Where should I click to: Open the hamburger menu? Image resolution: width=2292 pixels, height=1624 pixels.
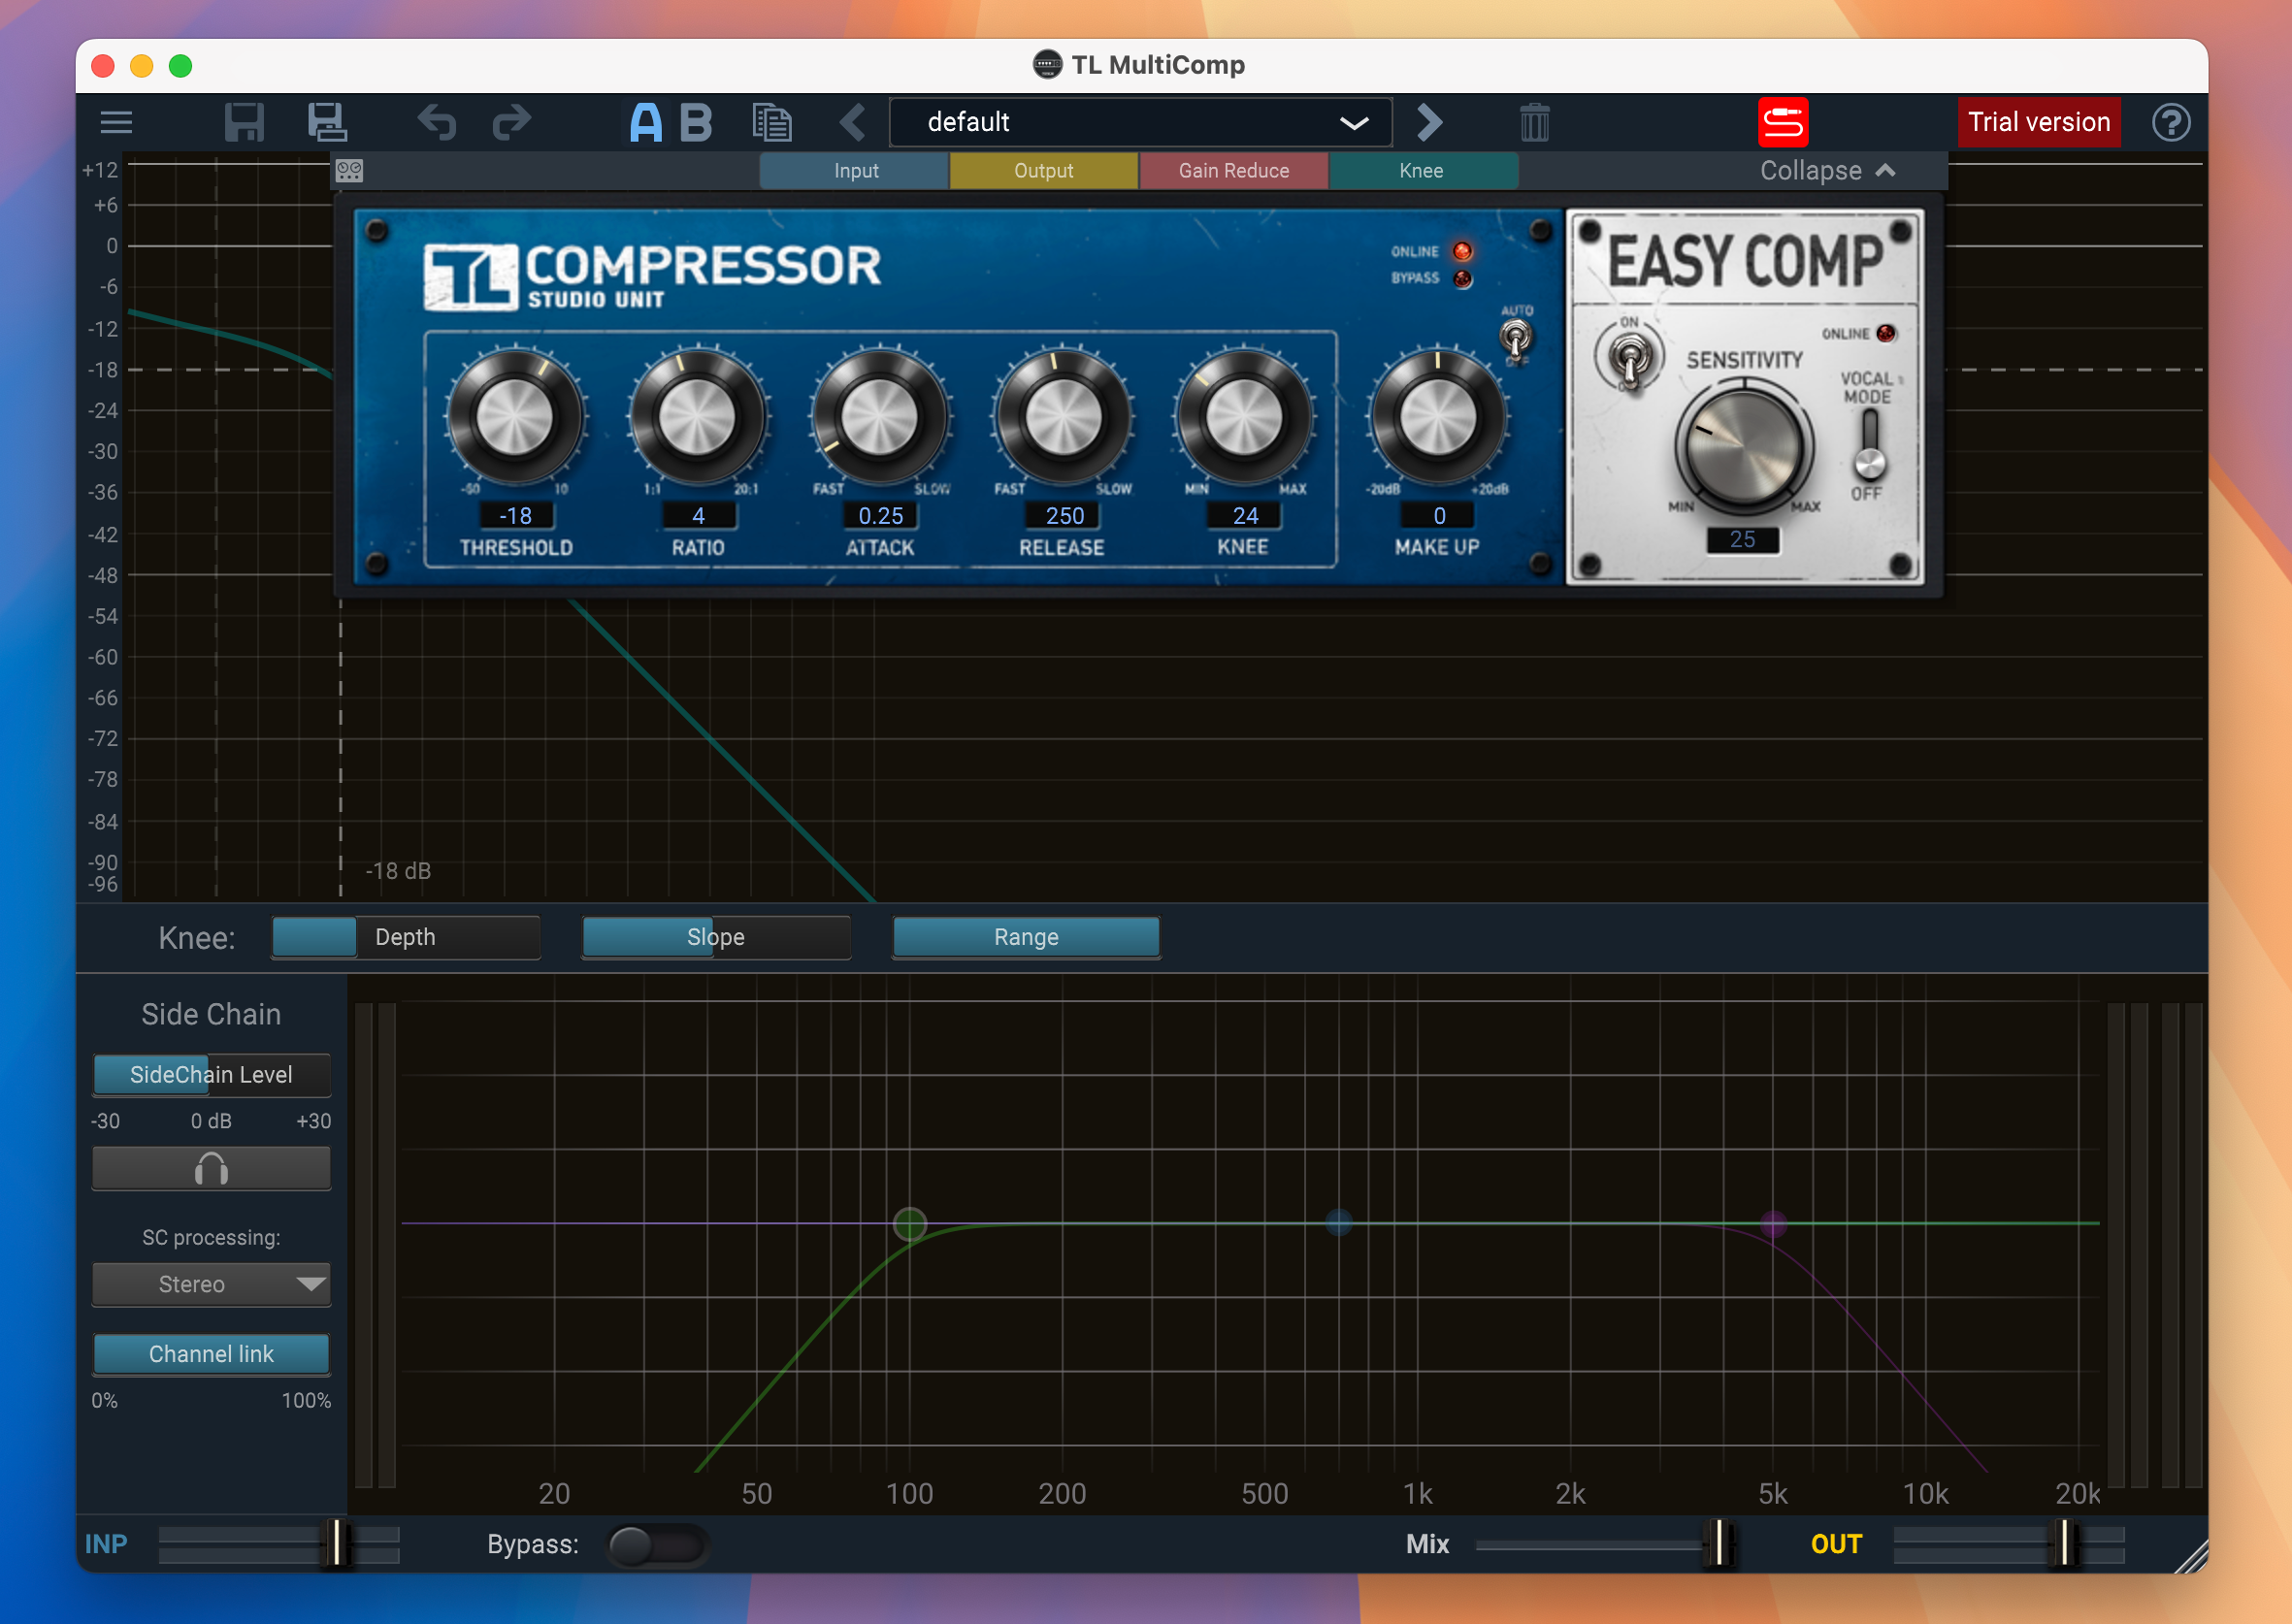[x=116, y=122]
